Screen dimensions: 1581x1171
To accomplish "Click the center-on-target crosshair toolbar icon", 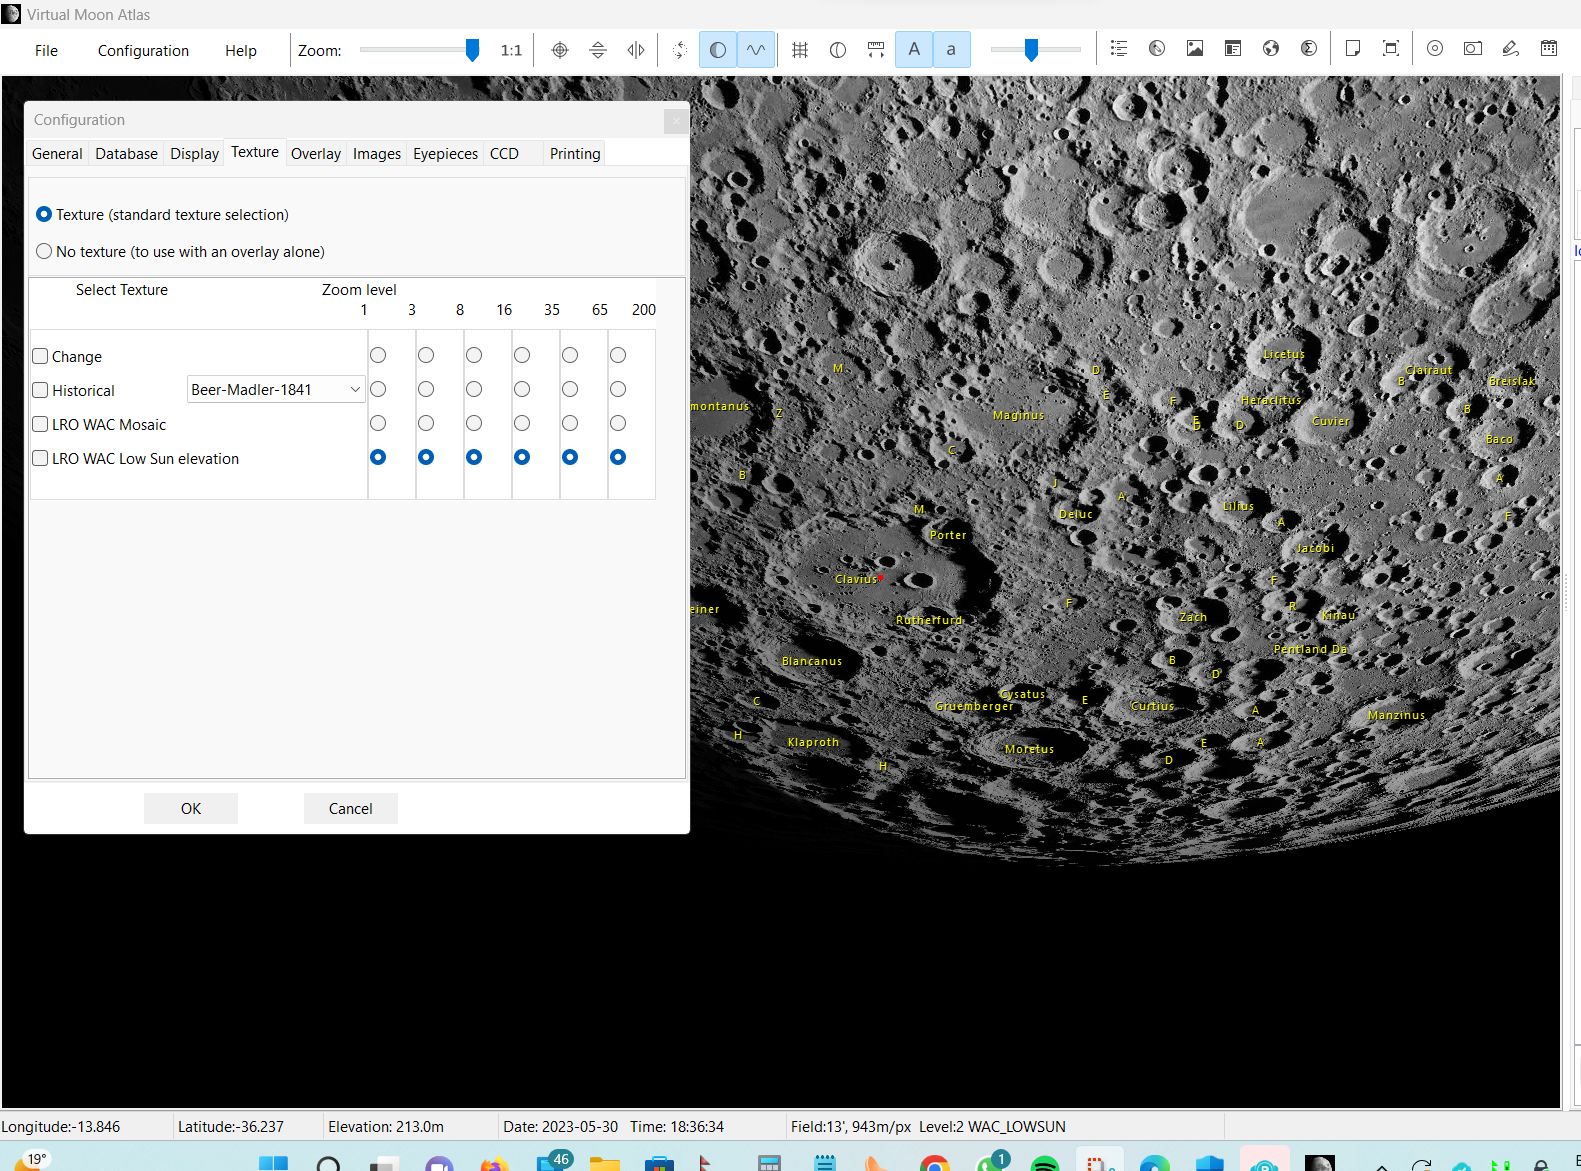I will 560,50.
